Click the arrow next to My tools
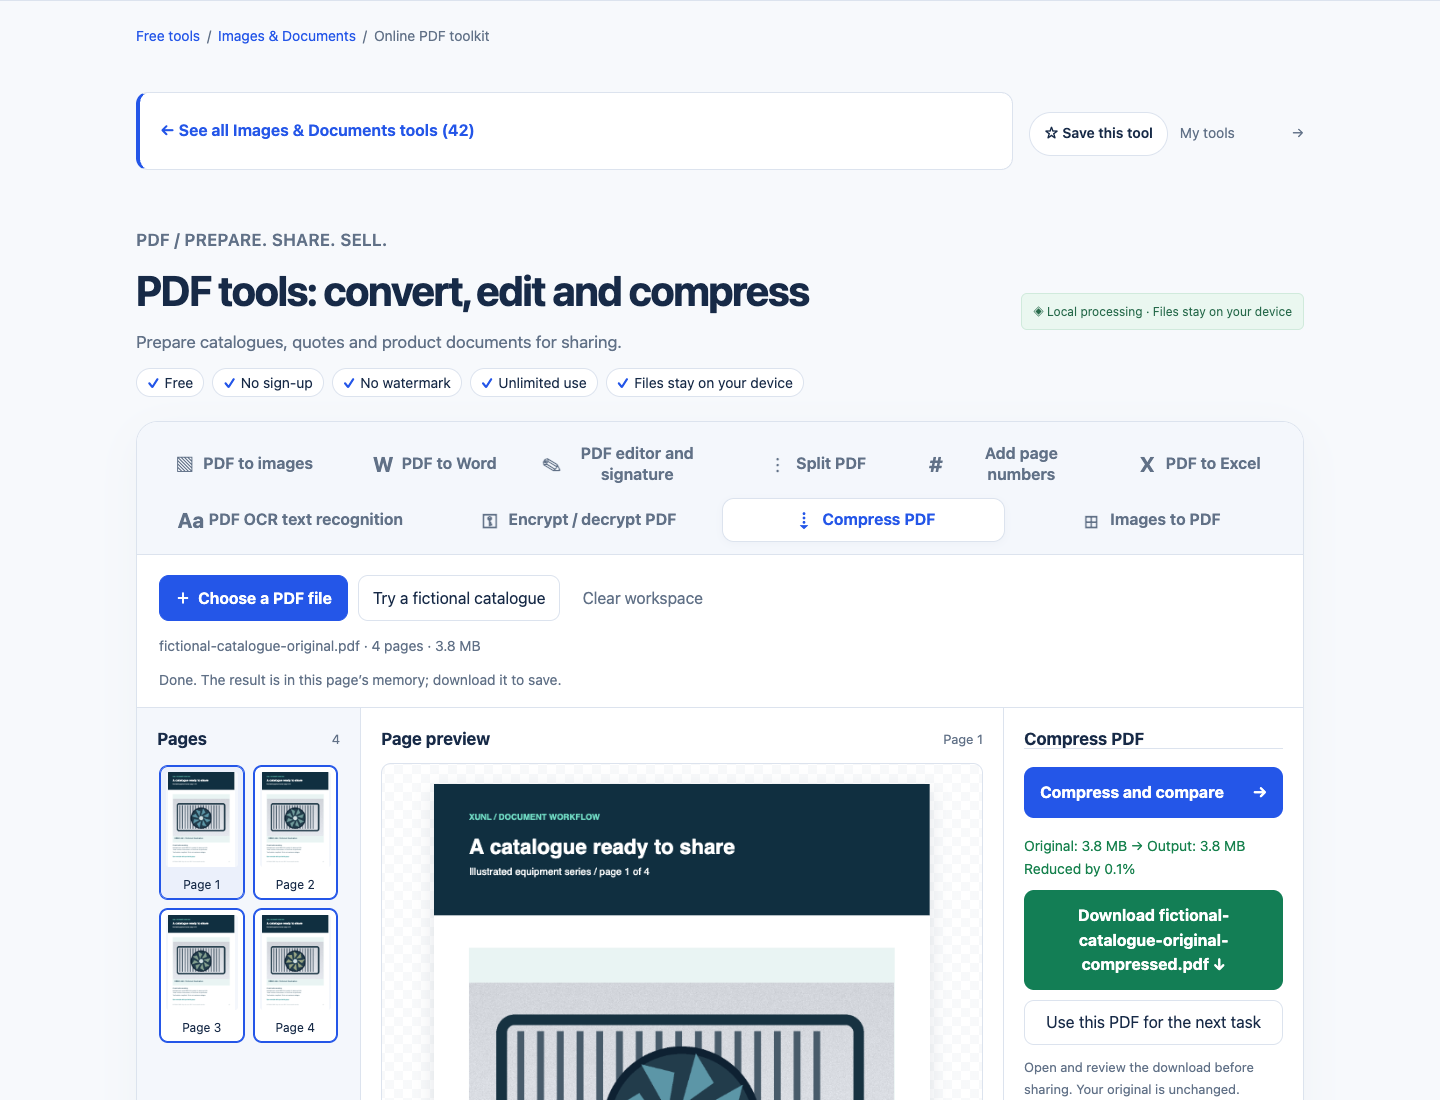This screenshot has width=1440, height=1100. [1297, 133]
